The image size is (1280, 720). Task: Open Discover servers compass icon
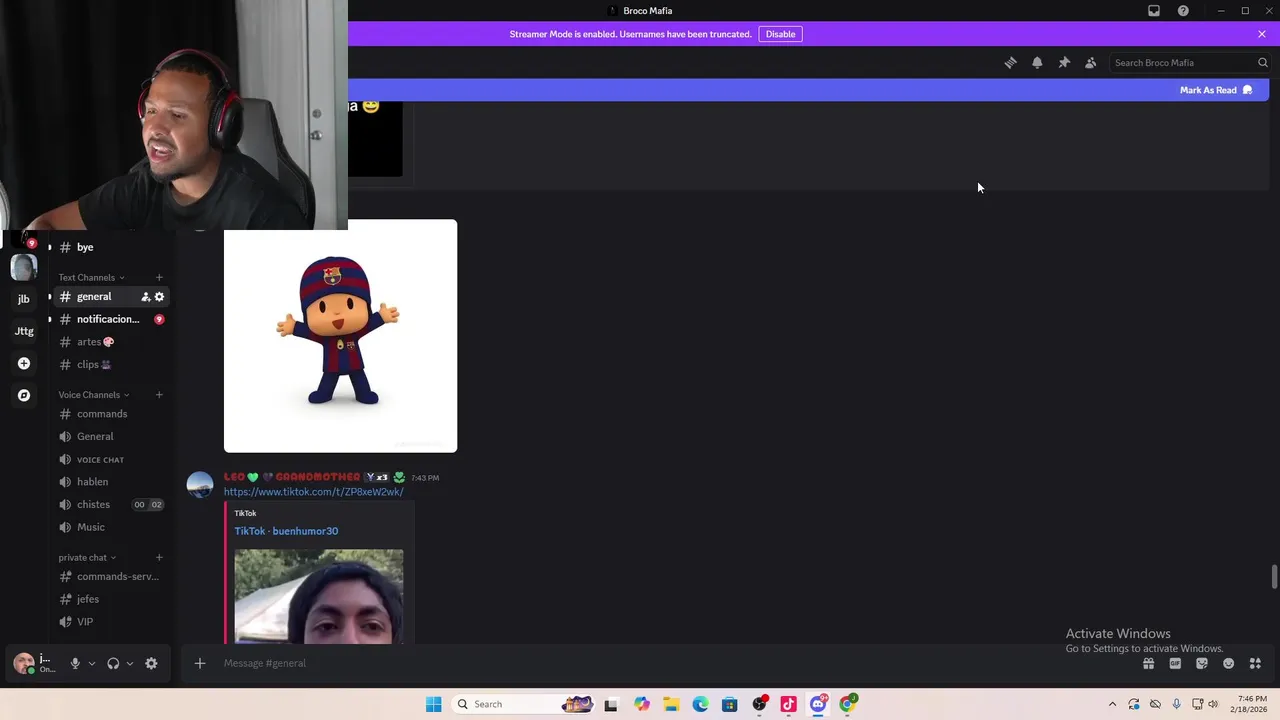24,395
